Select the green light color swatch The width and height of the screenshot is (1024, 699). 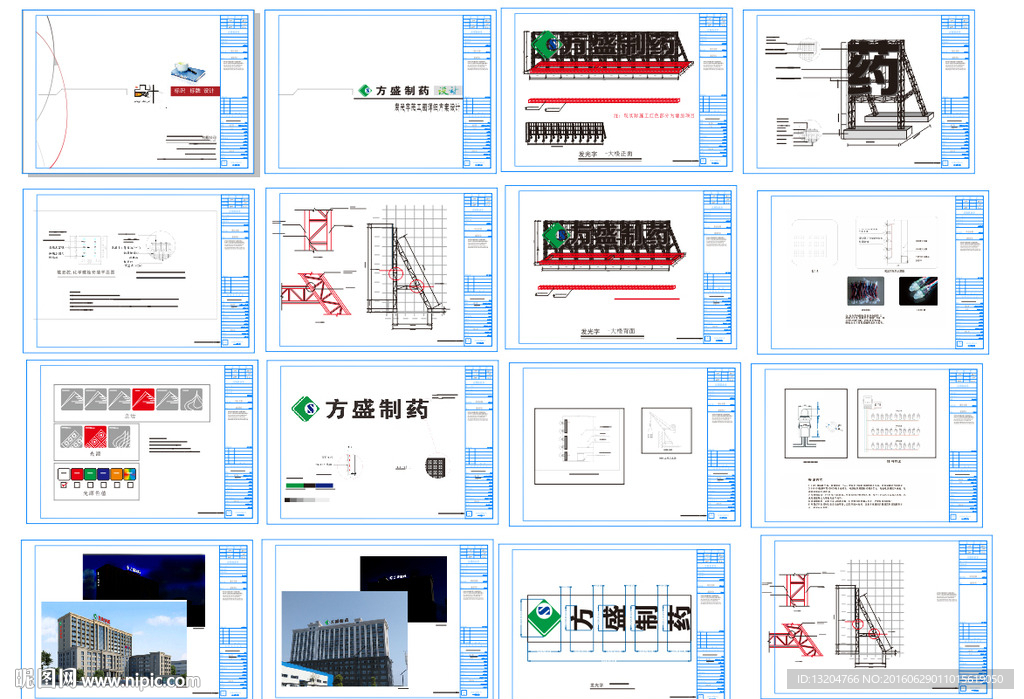click(90, 474)
